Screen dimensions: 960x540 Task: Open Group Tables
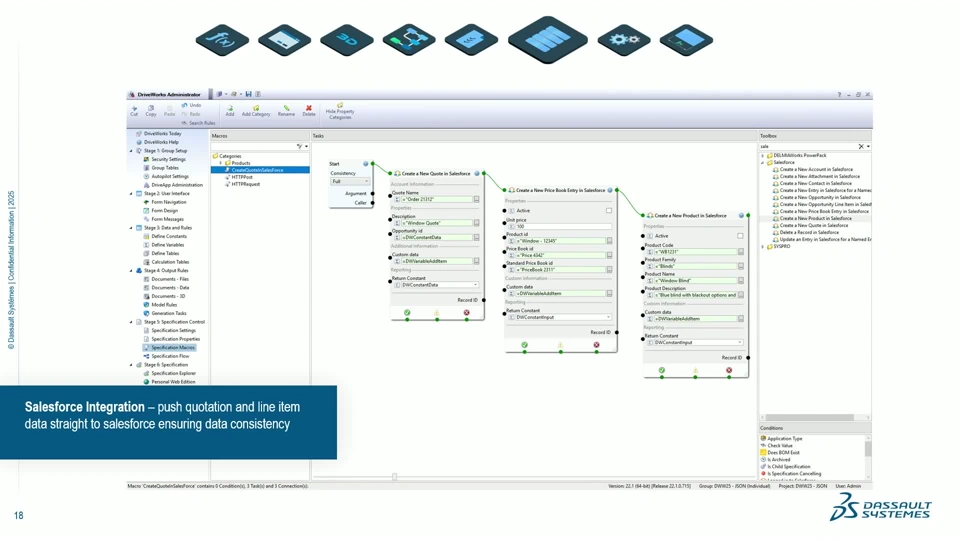tap(165, 168)
